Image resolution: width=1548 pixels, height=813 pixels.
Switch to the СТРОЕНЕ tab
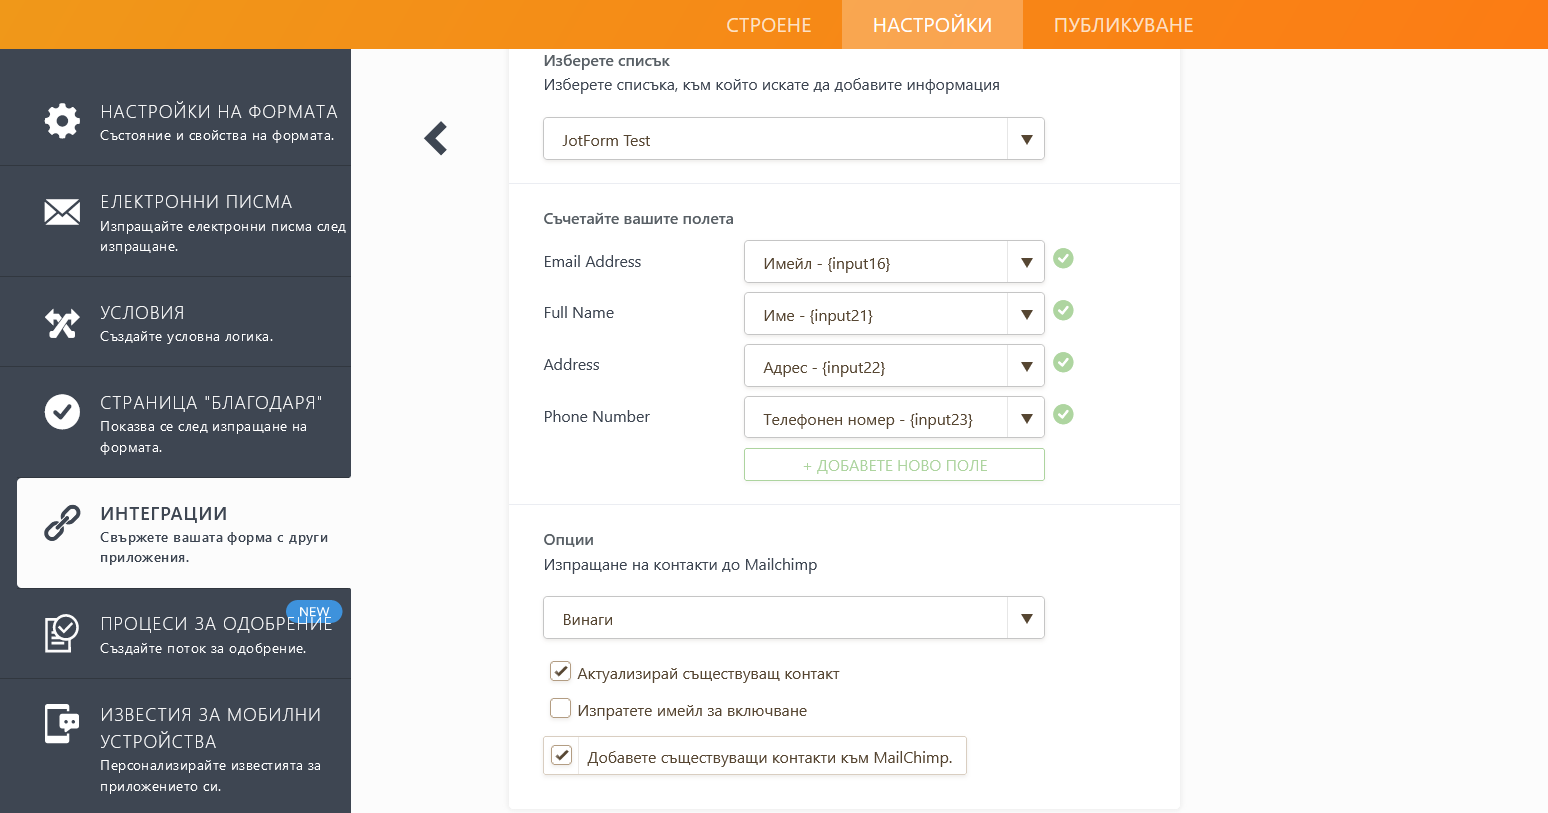(768, 25)
